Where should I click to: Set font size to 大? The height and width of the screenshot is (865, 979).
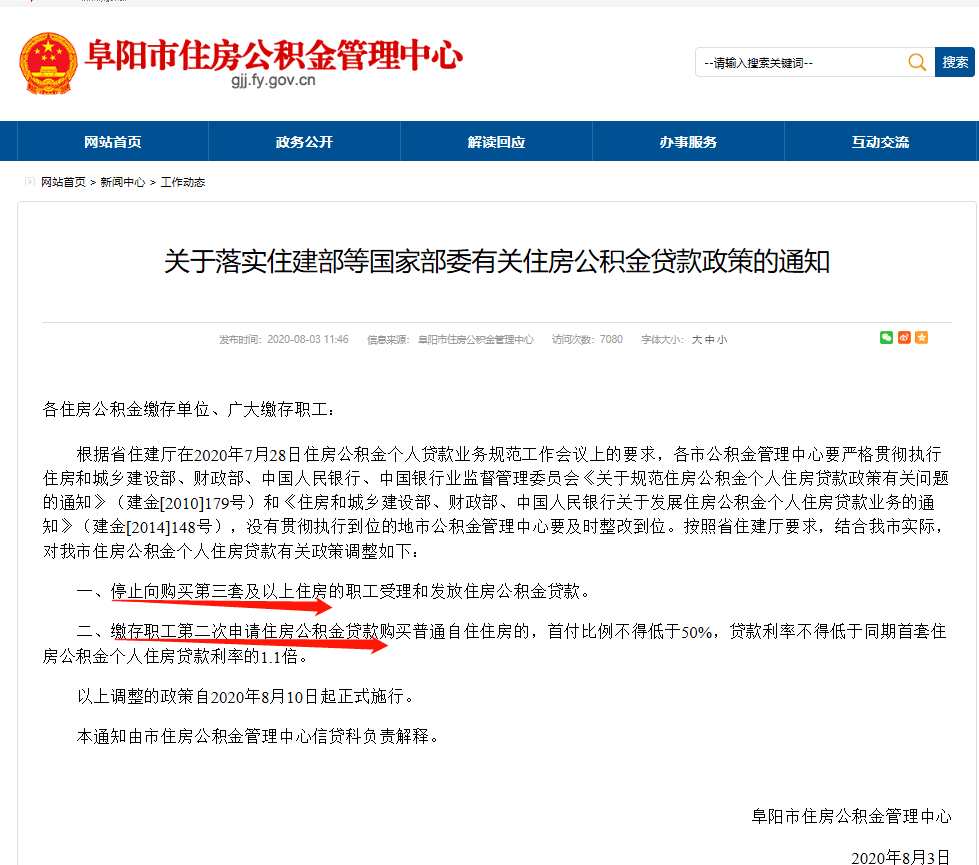[697, 340]
